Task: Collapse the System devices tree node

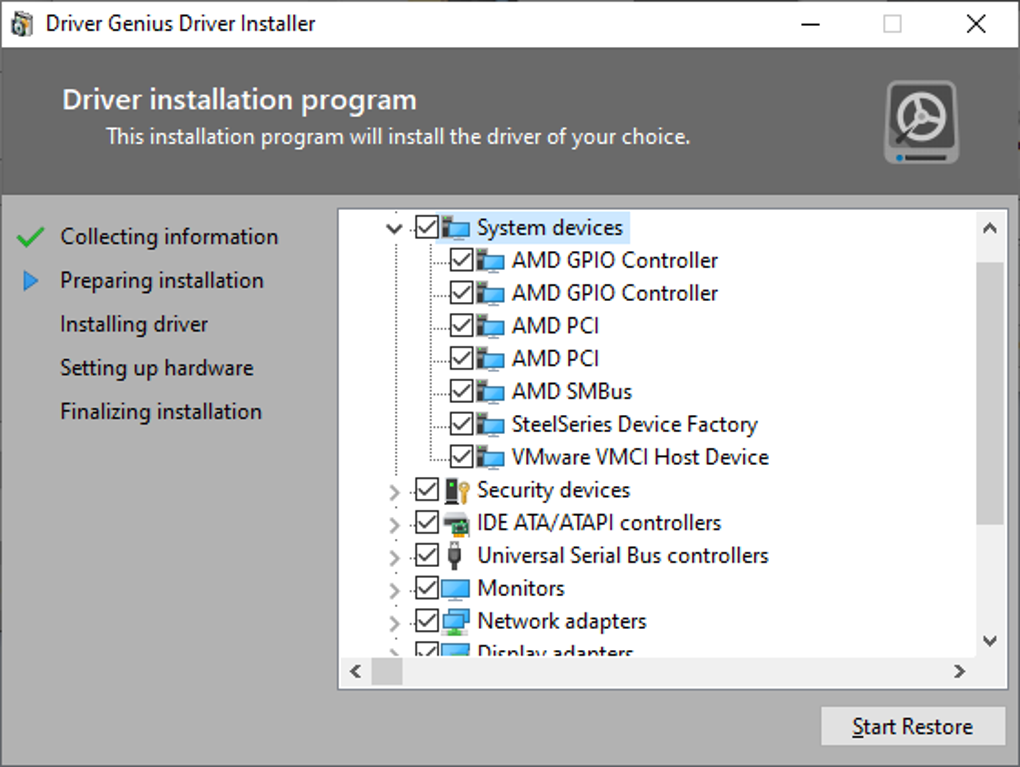Action: pos(395,229)
